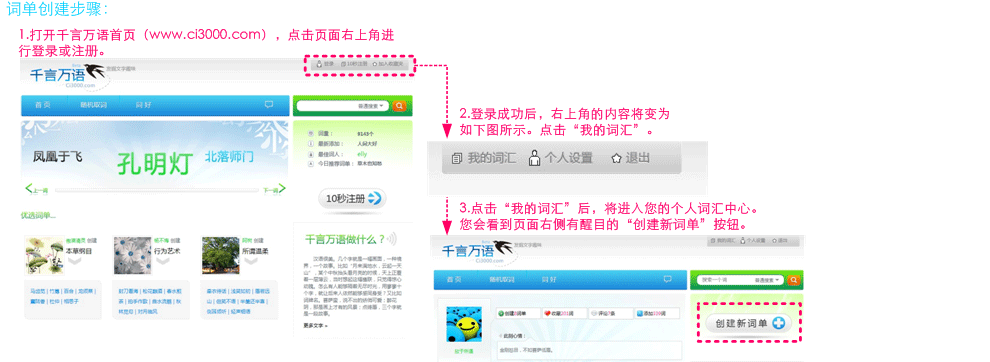Click 创建词单 count box with green icon

(x=518, y=313)
